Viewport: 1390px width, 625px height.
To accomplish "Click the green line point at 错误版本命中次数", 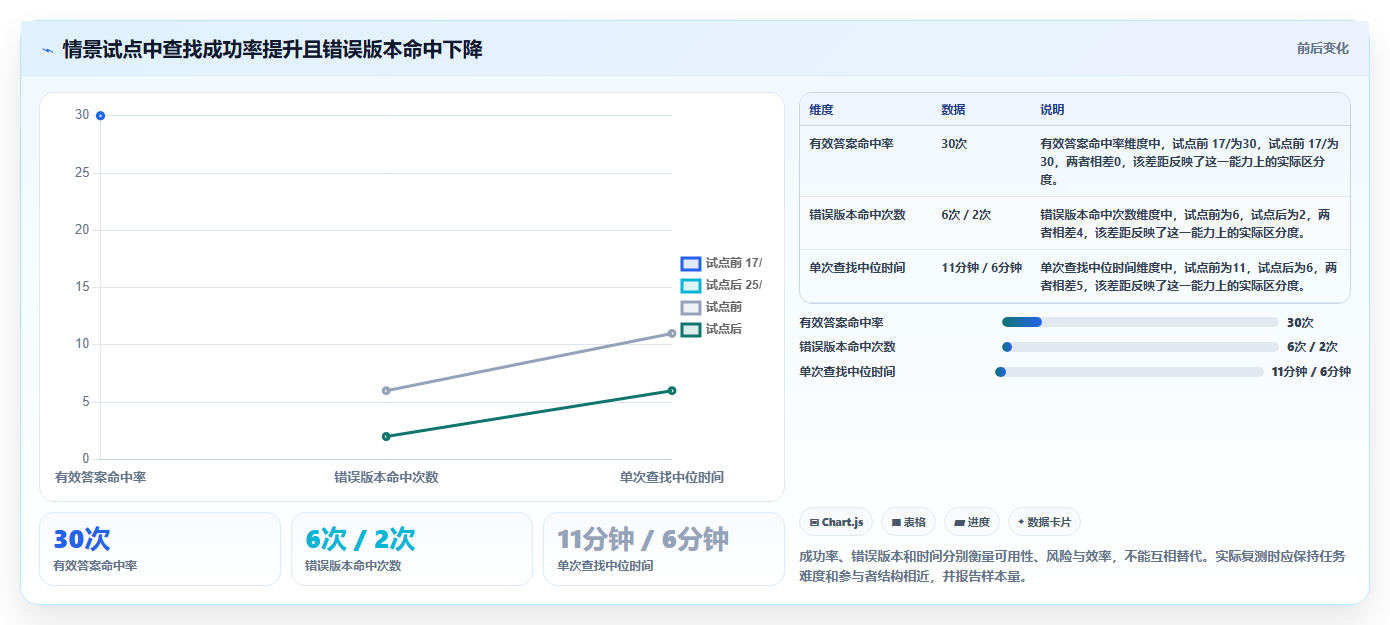I will click(x=386, y=436).
